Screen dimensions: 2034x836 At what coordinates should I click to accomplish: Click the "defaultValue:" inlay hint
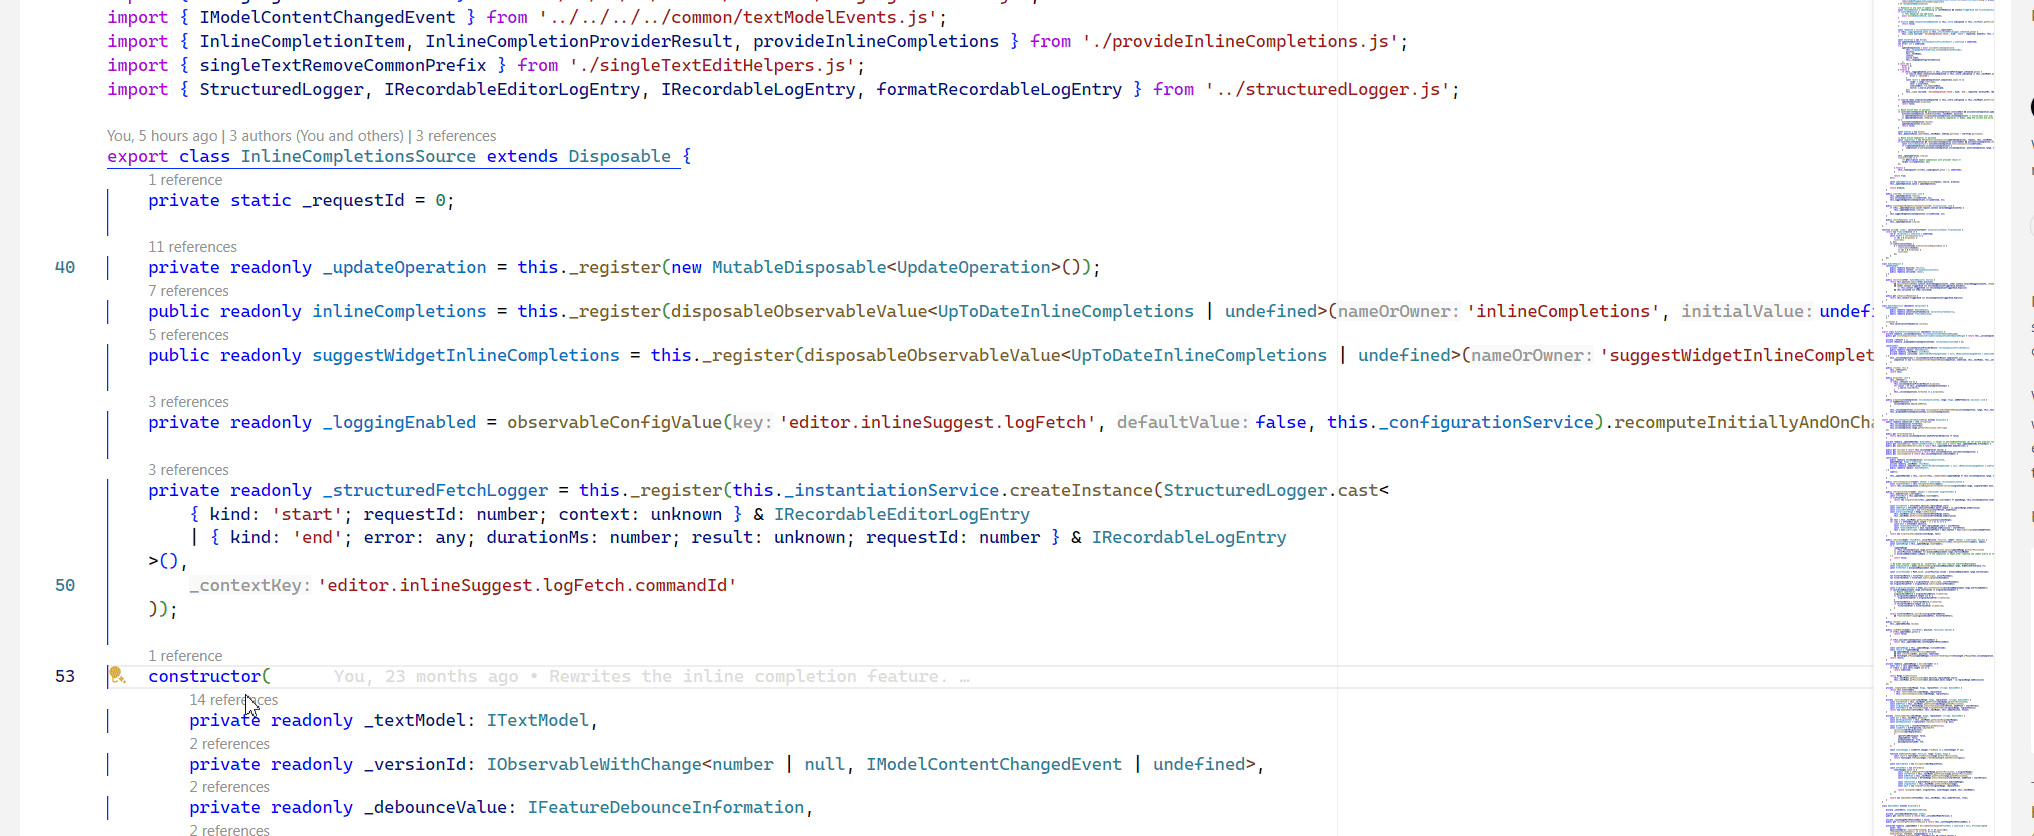pyautogui.click(x=1182, y=422)
